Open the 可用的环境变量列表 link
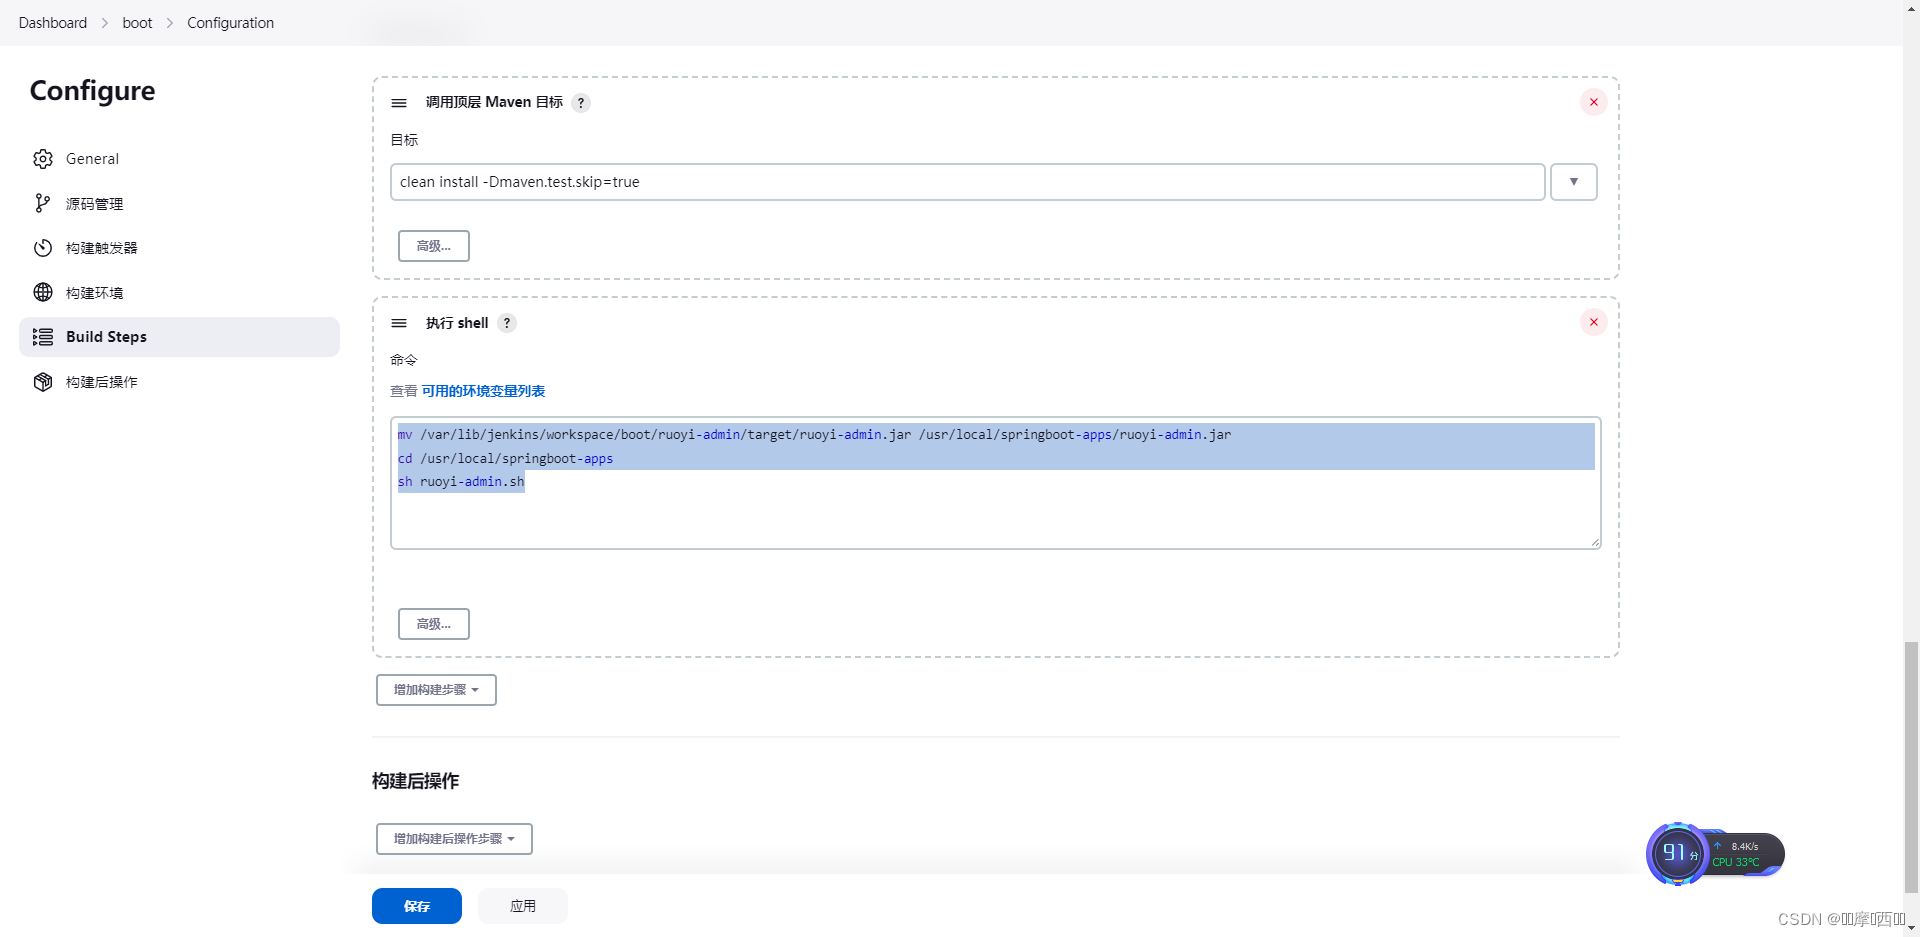The height and width of the screenshot is (937, 1920). coord(483,391)
